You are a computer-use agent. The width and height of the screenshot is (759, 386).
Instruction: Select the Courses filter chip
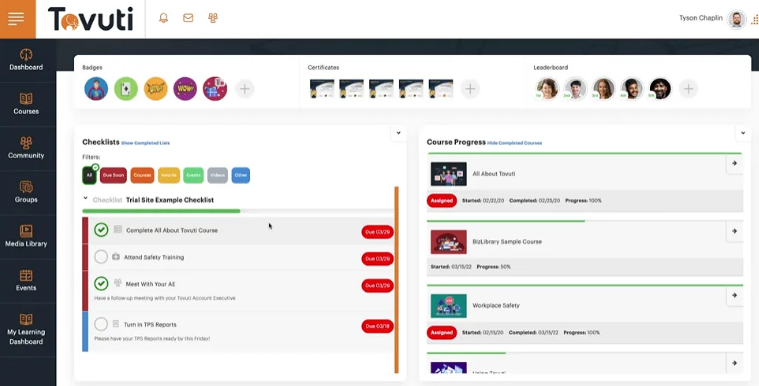(142, 175)
